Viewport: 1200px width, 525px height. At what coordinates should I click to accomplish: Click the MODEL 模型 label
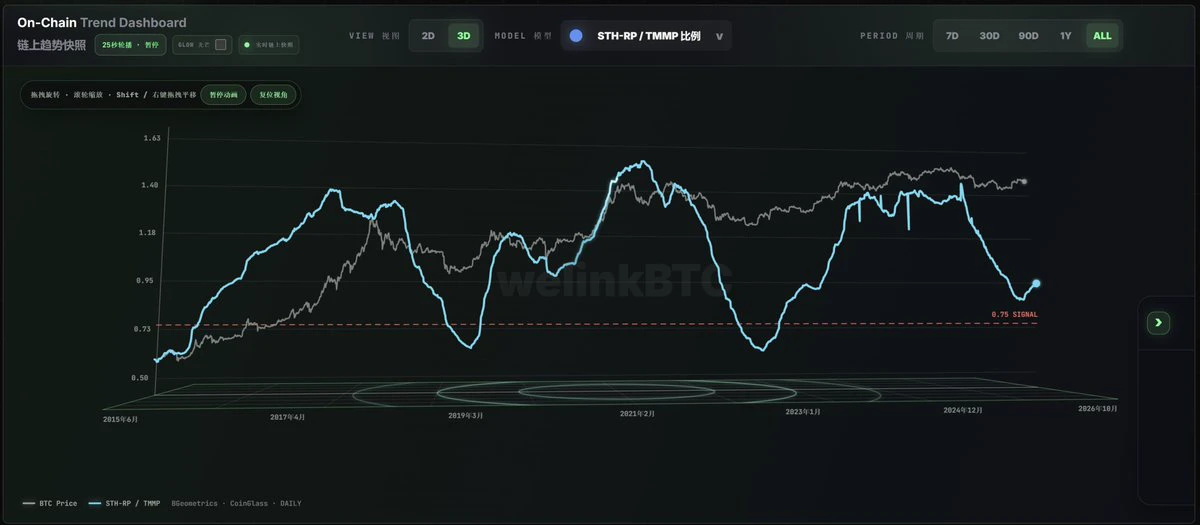coord(523,36)
